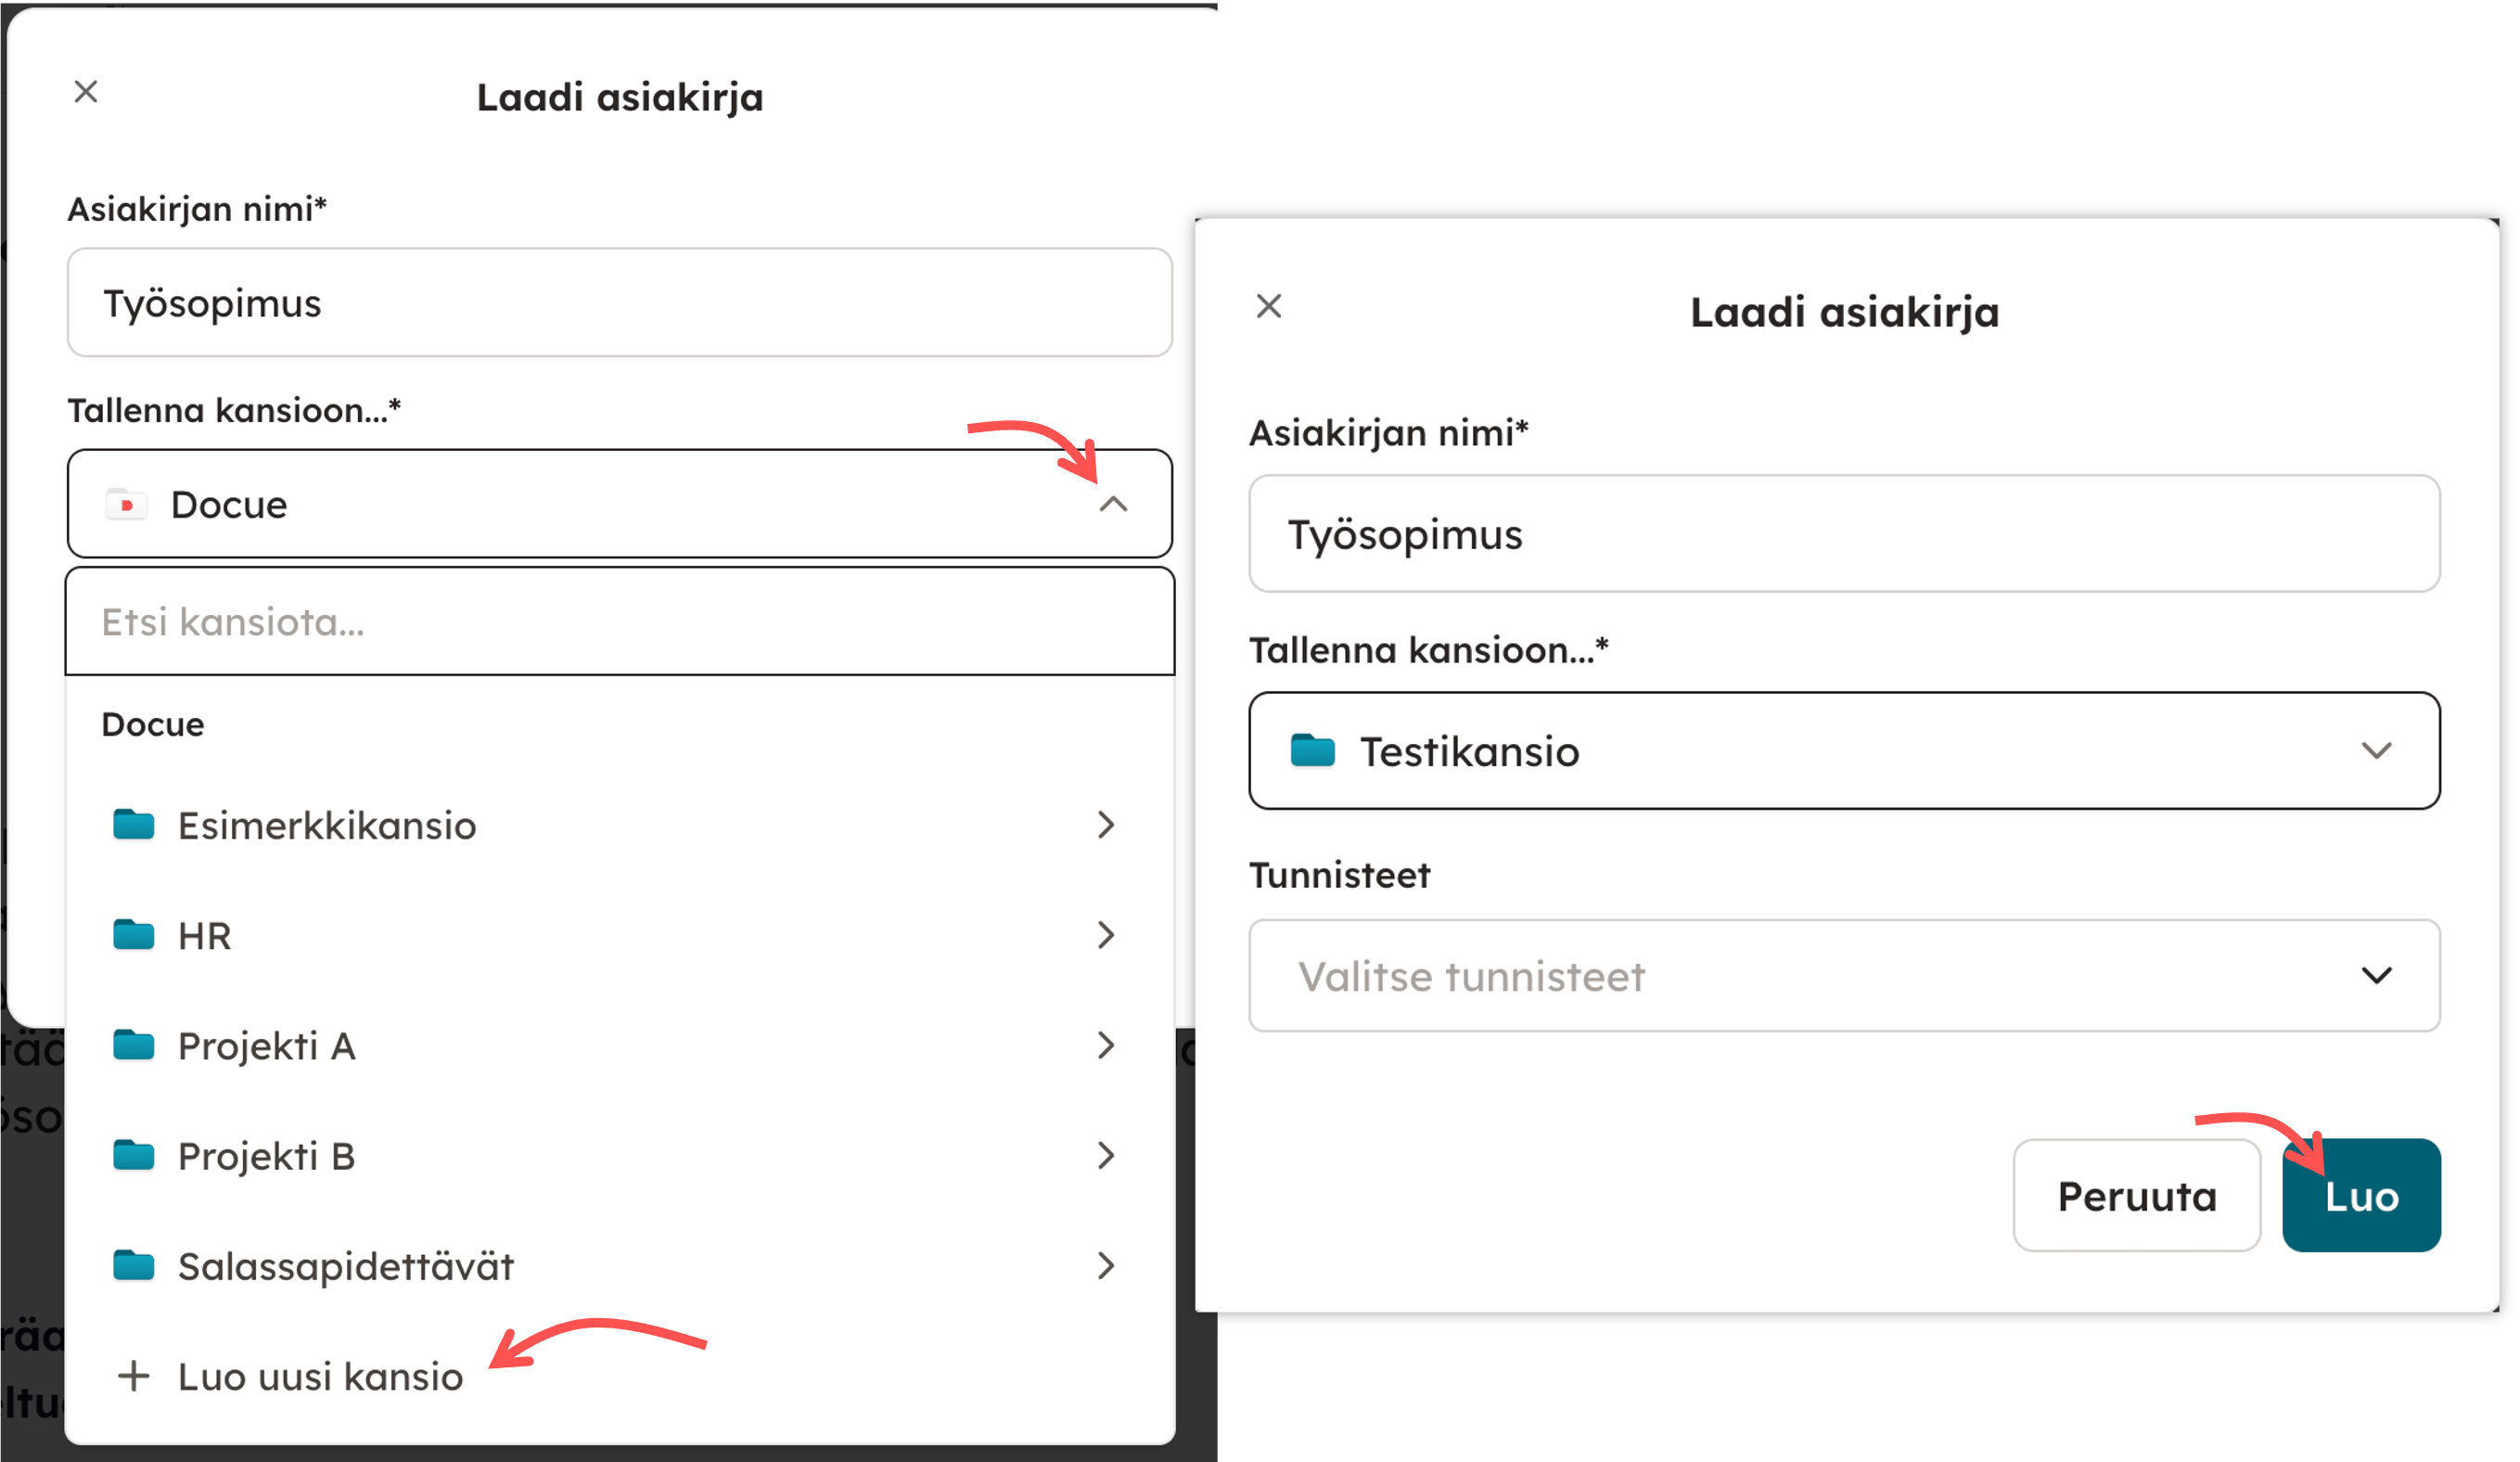Image resolution: width=2520 pixels, height=1462 pixels.
Task: Choose Projekti A from the folder list
Action: click(x=620, y=1045)
